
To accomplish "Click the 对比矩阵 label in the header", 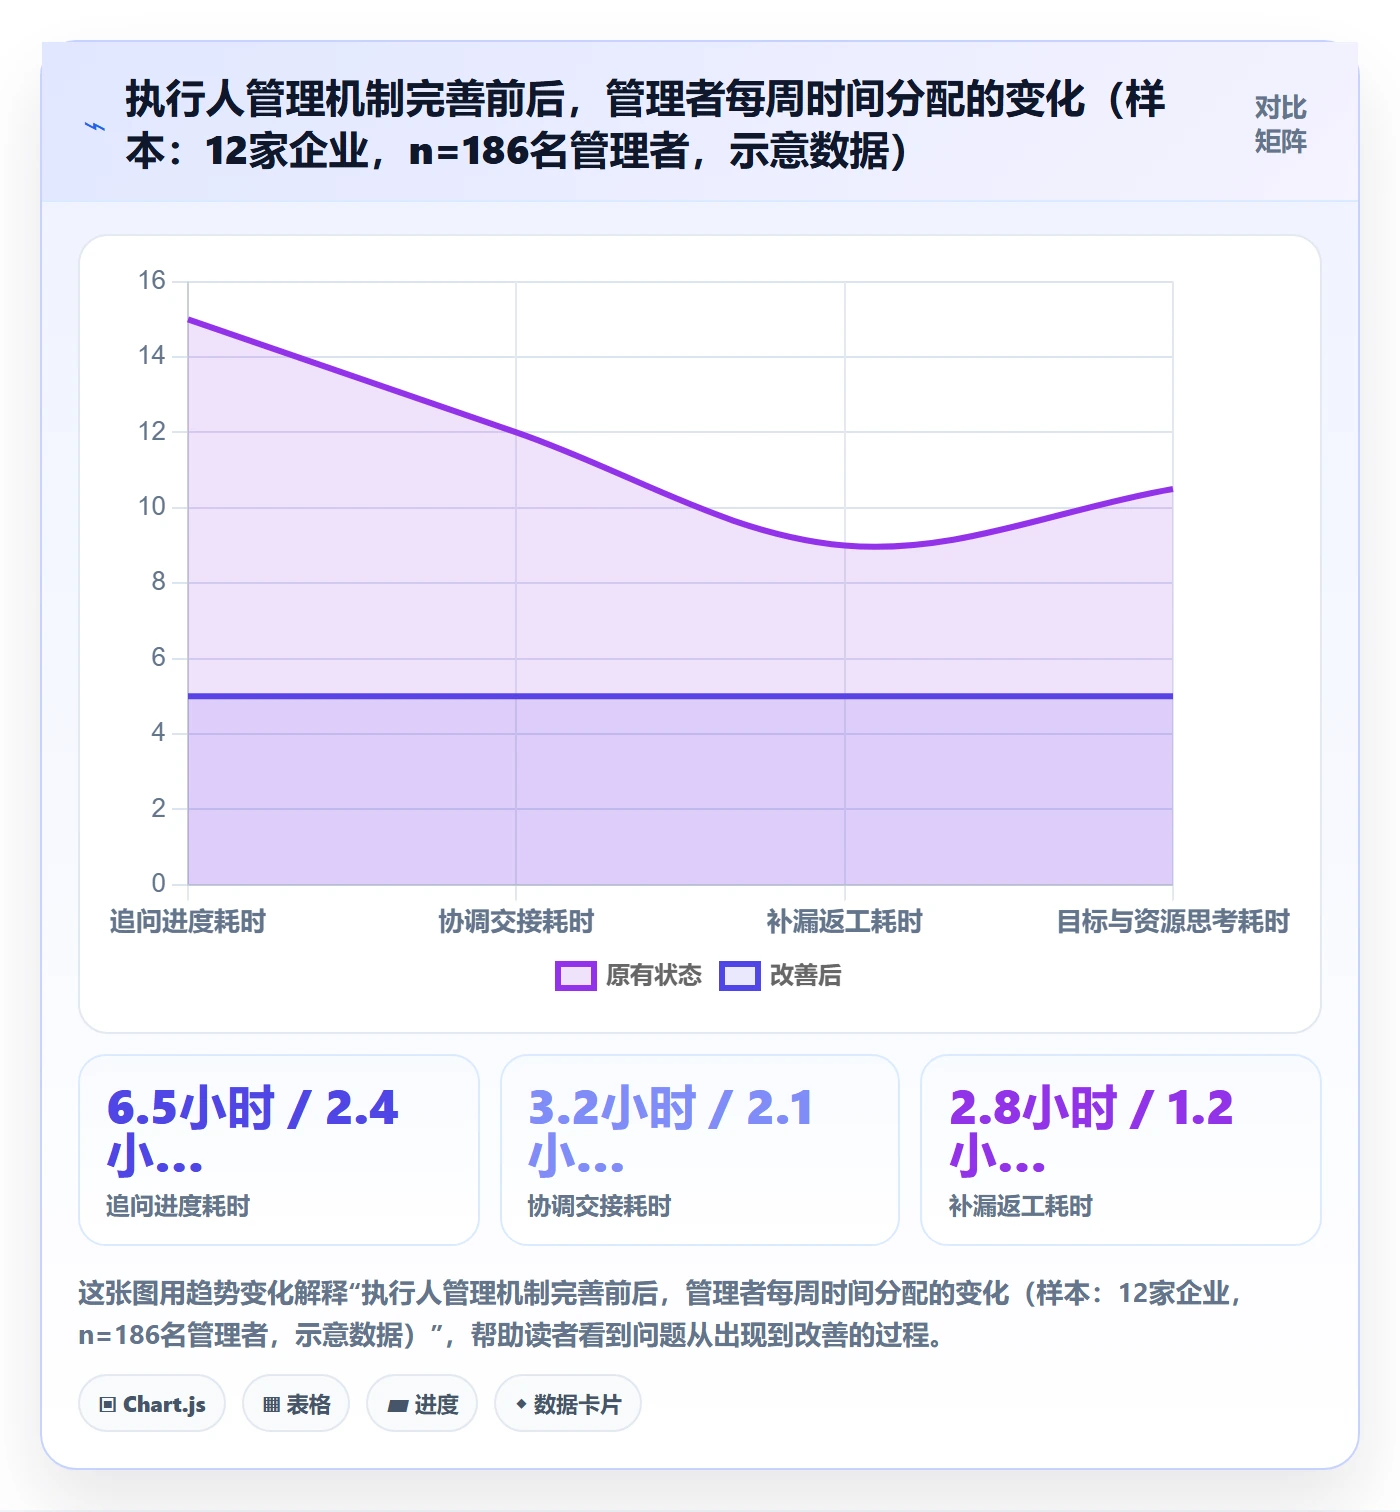I will (1280, 125).
